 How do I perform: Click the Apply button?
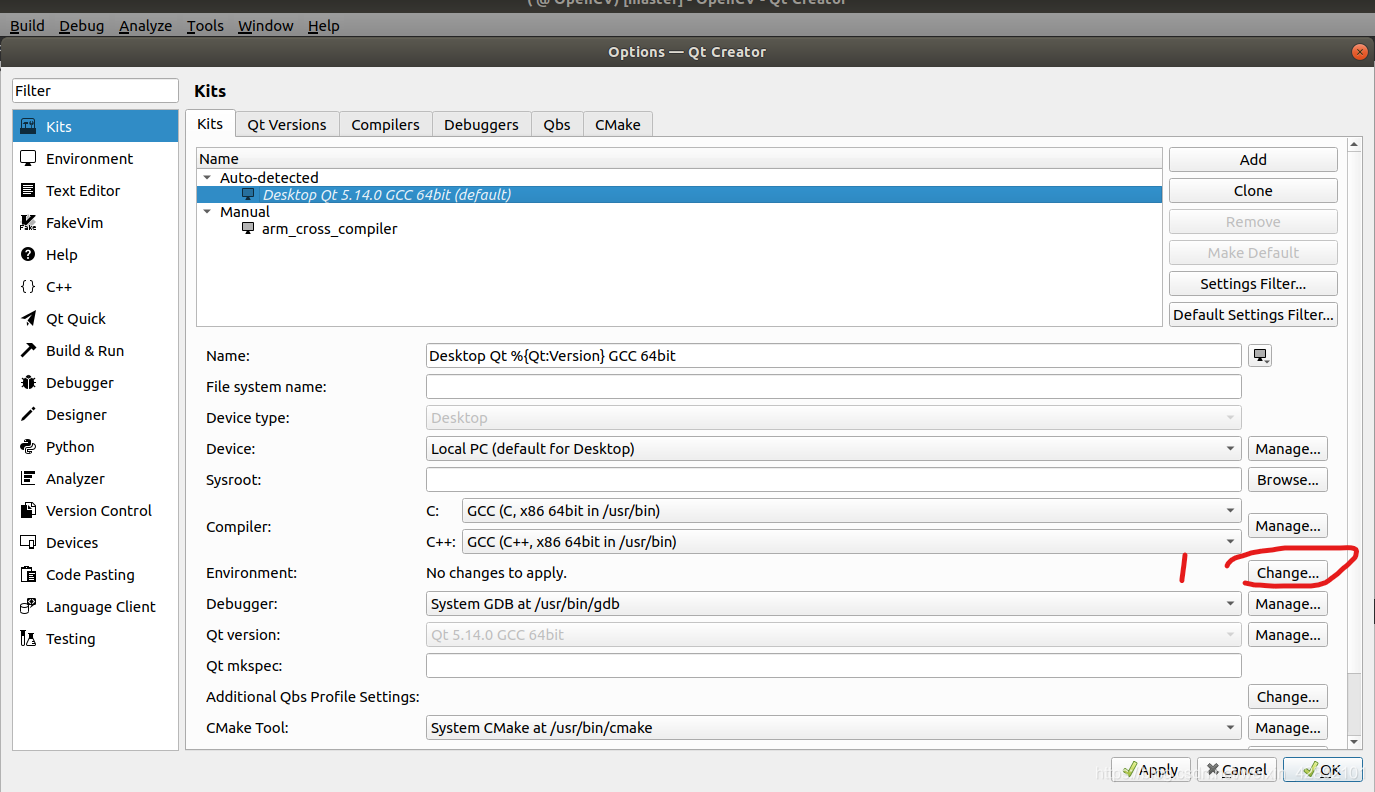coord(1151,769)
